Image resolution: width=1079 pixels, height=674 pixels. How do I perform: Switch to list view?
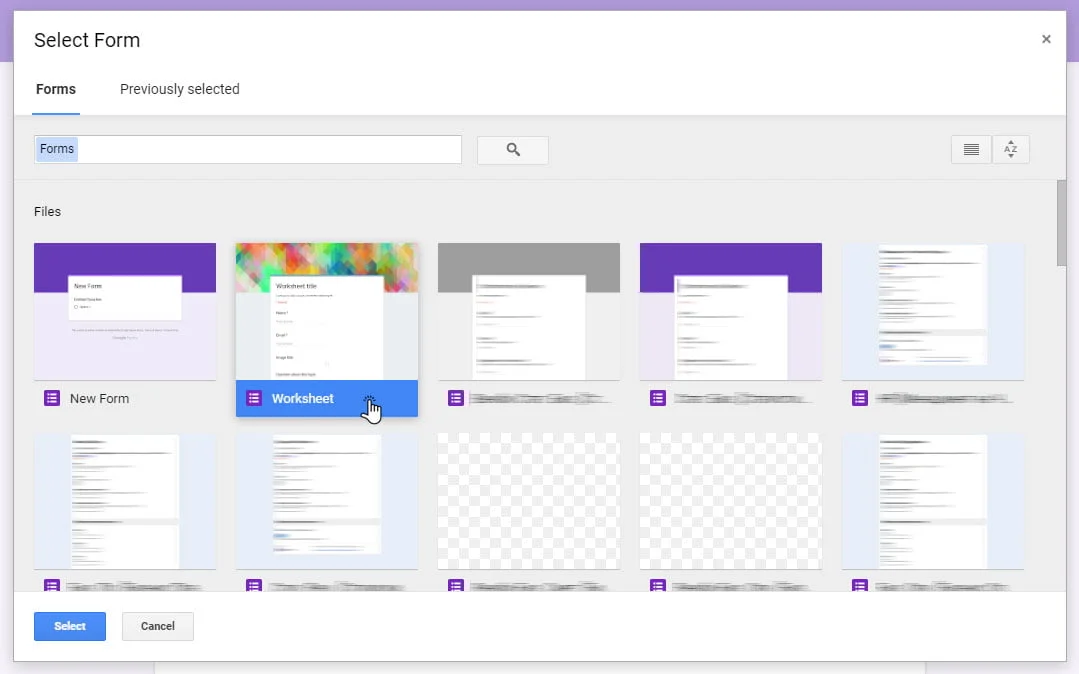coord(971,149)
